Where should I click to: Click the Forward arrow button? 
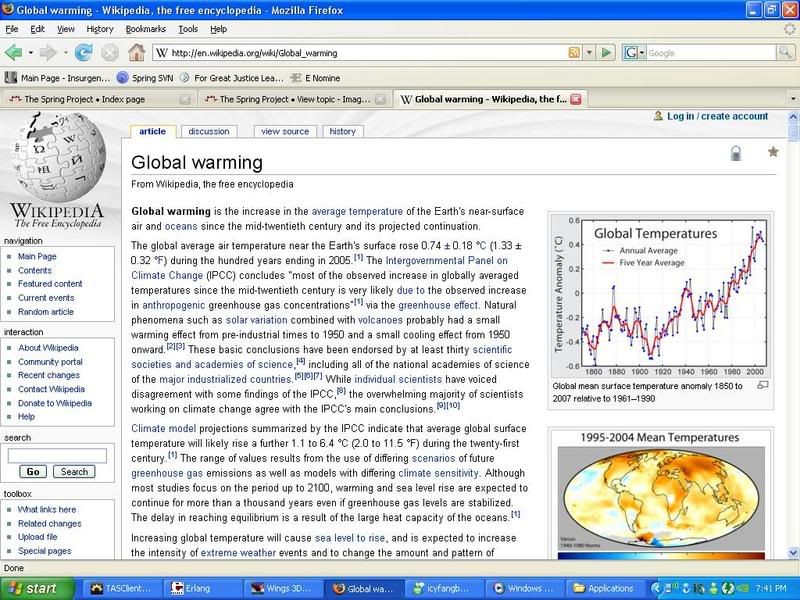[48, 52]
